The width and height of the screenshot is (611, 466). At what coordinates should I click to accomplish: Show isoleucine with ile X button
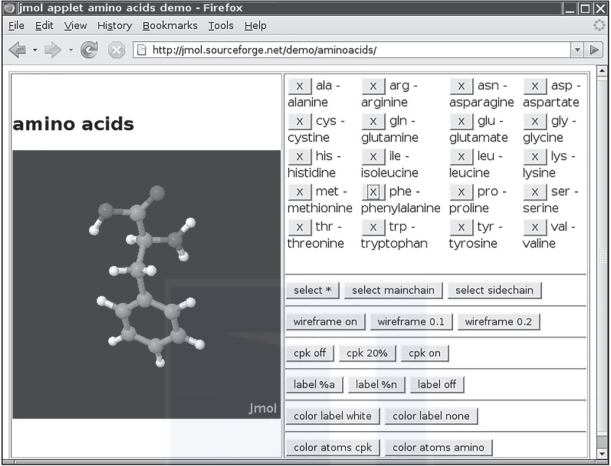point(373,157)
